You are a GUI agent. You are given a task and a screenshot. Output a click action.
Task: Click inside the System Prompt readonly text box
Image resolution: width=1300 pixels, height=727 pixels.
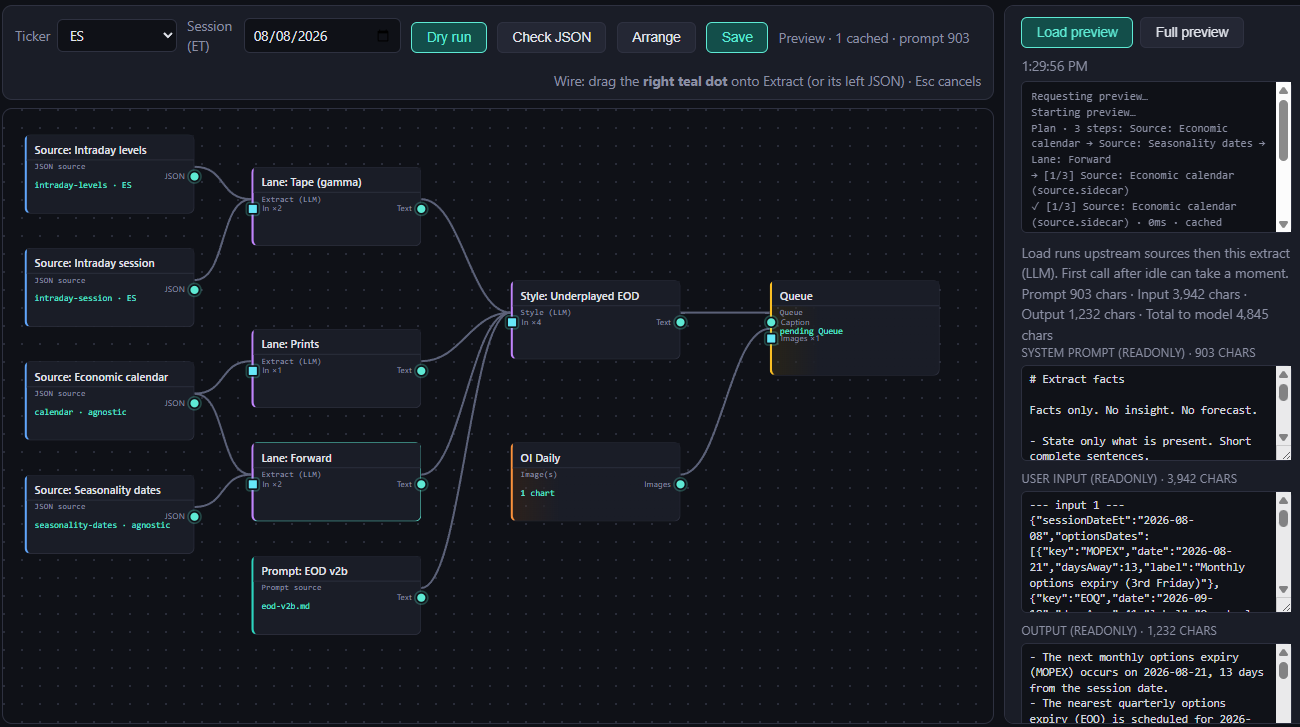1150,413
